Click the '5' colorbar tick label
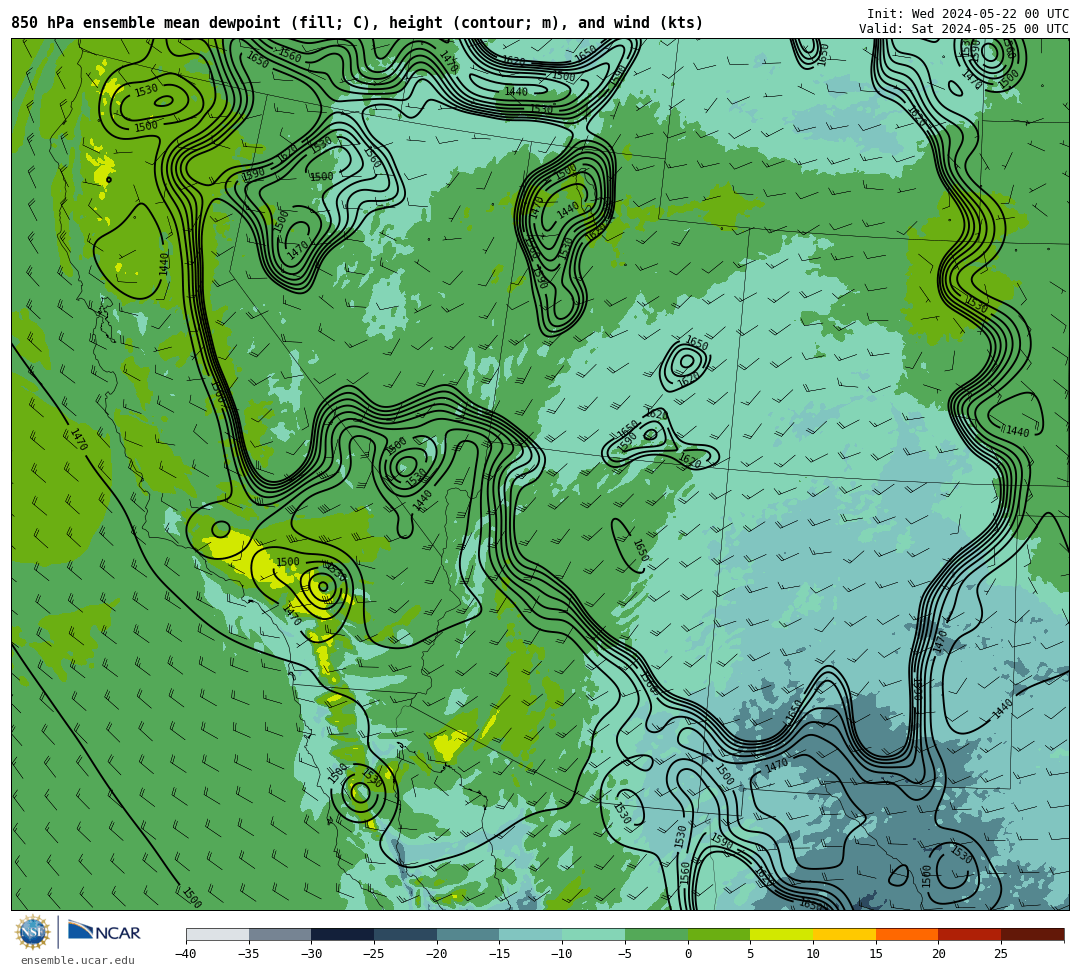Image resolution: width=1080 pixels, height=973 pixels. coord(750,954)
